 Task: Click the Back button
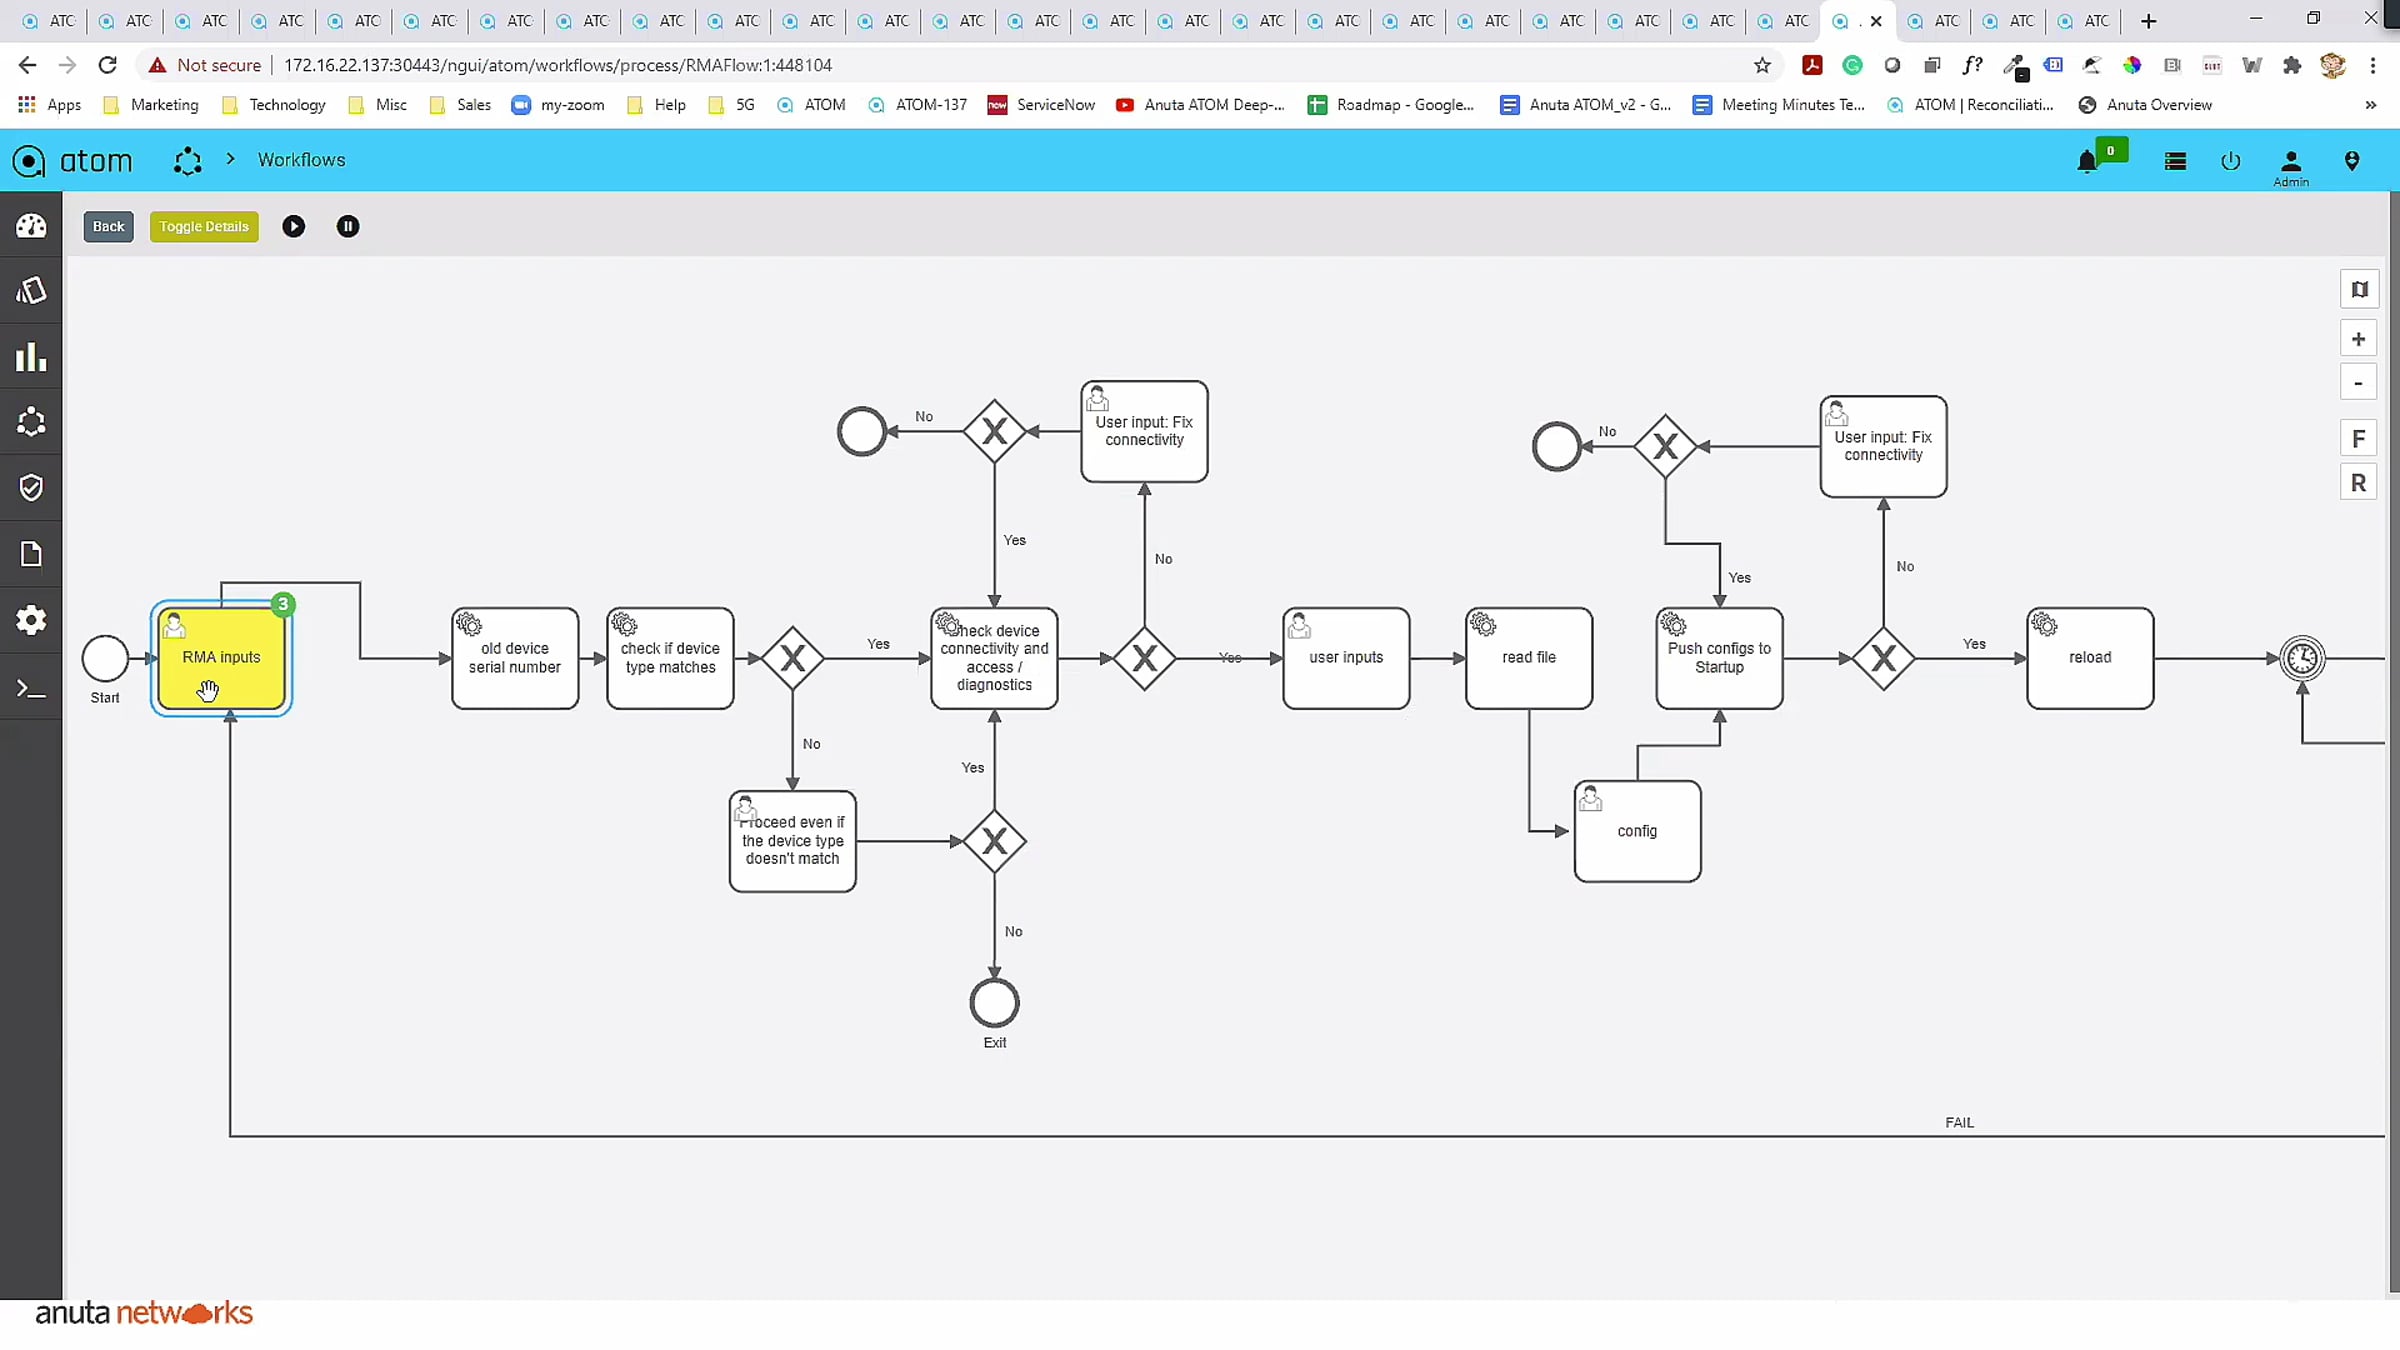pyautogui.click(x=108, y=227)
